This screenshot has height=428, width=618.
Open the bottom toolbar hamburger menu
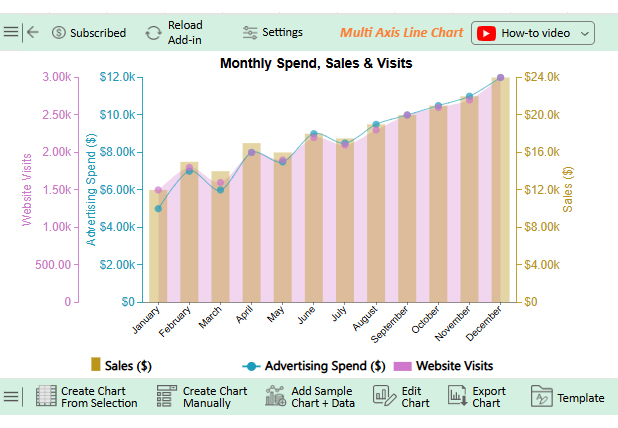[11, 396]
